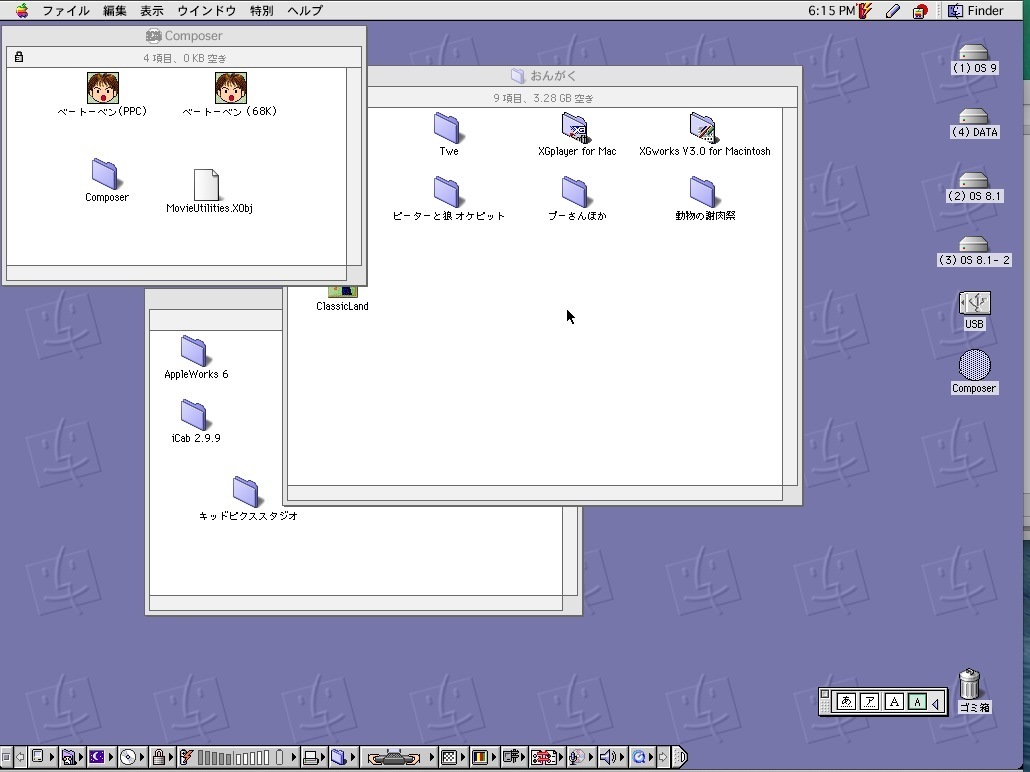Open the 表示 menu
Viewport: 1030px width, 772px height.
(x=152, y=11)
